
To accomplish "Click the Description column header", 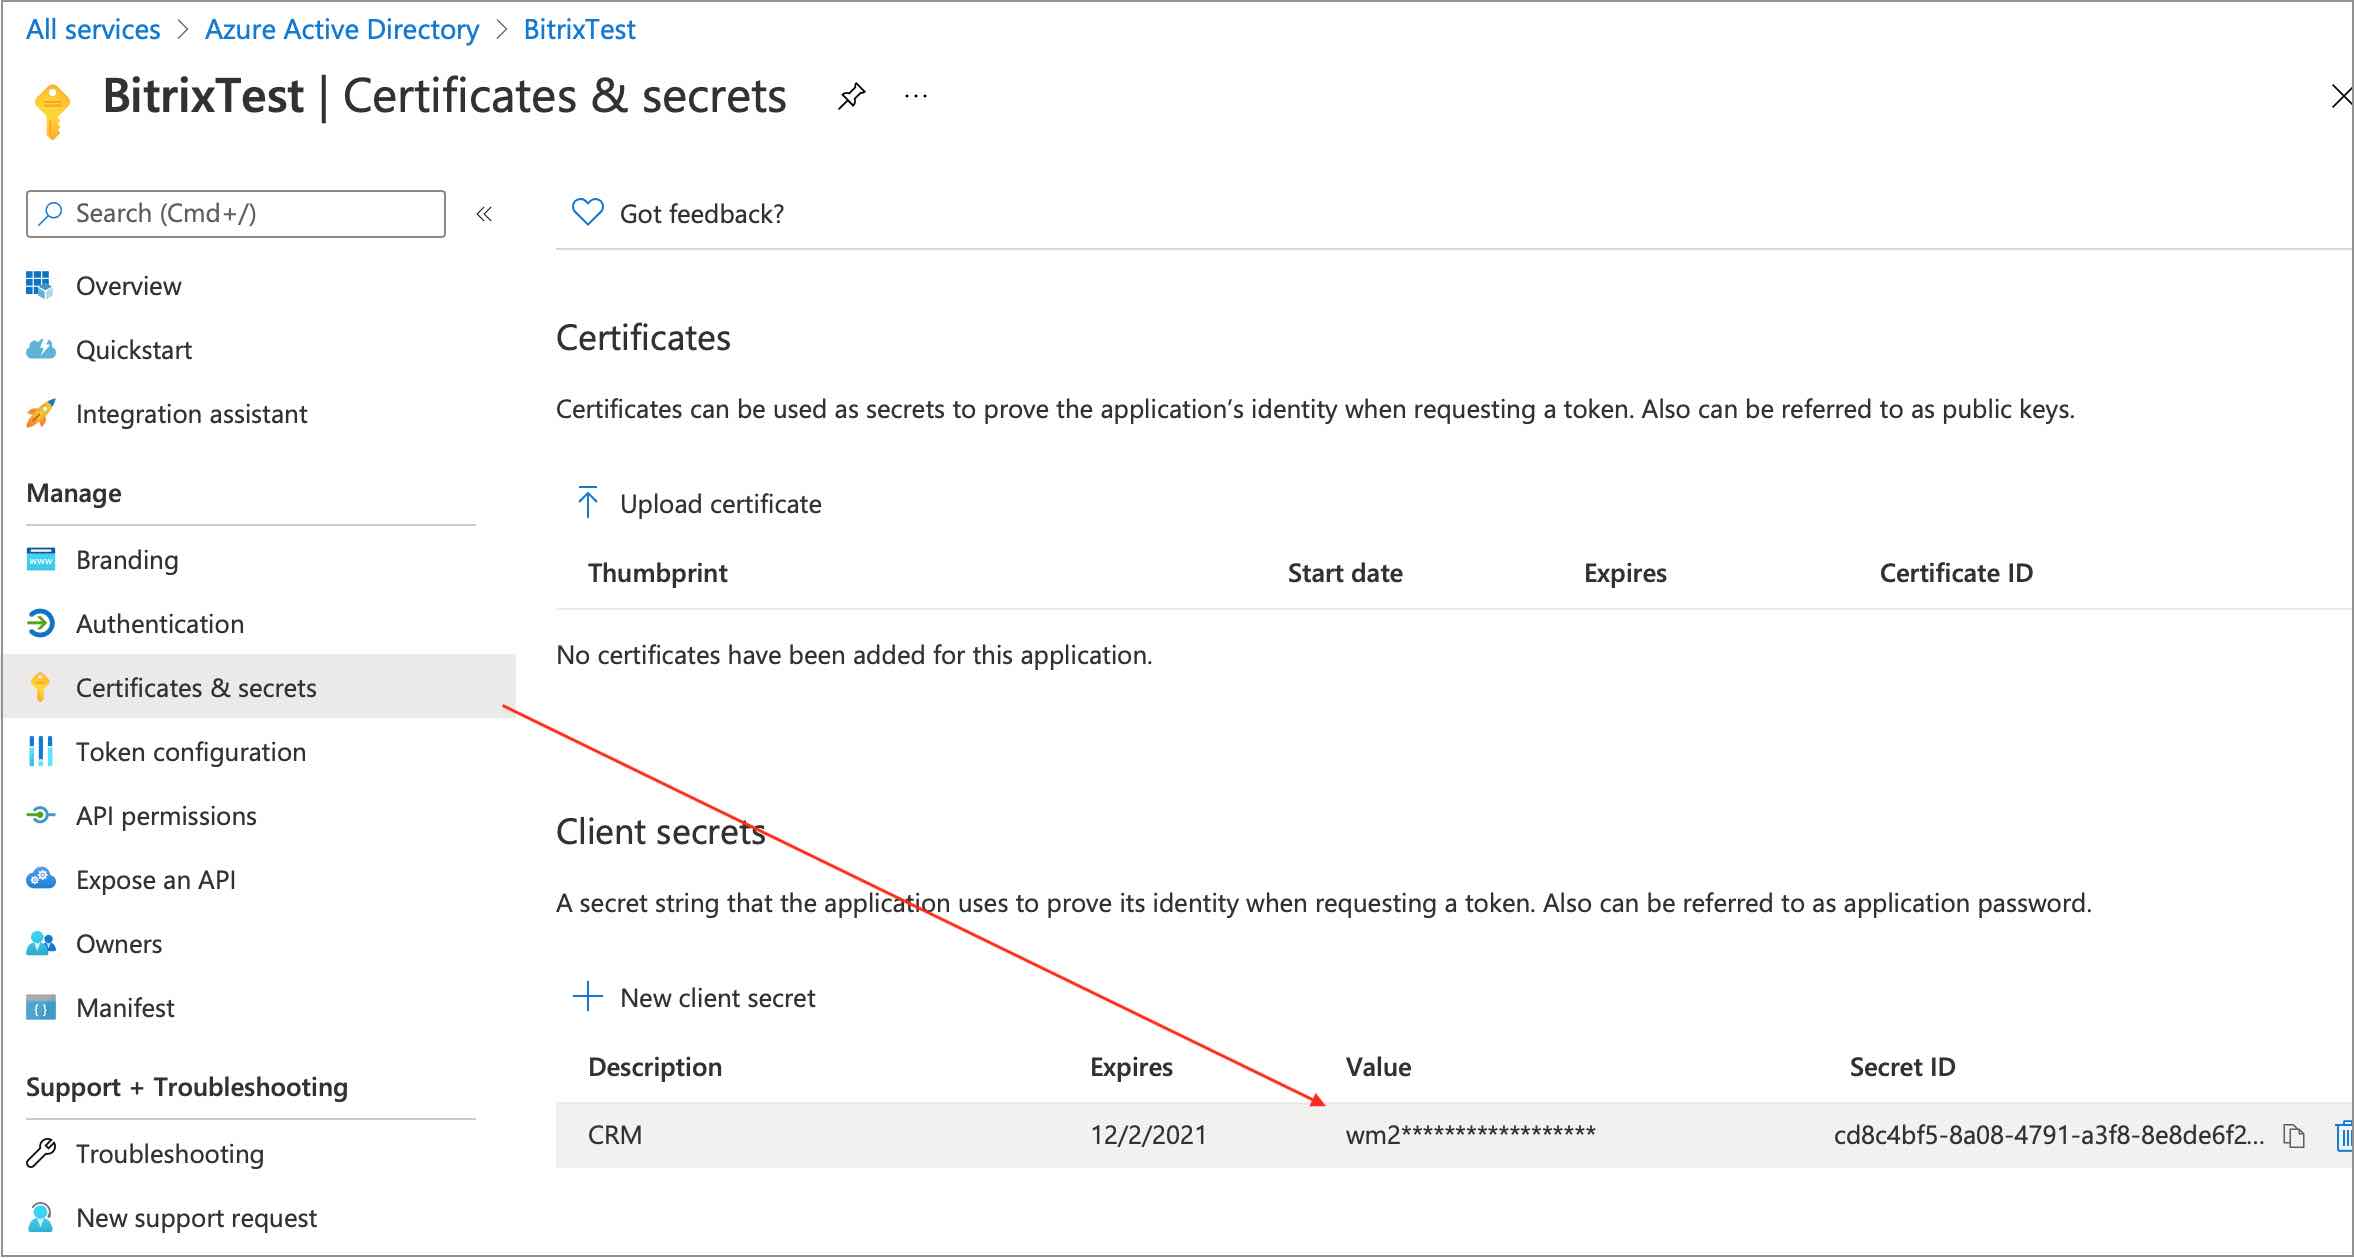I will pyautogui.click(x=655, y=1067).
